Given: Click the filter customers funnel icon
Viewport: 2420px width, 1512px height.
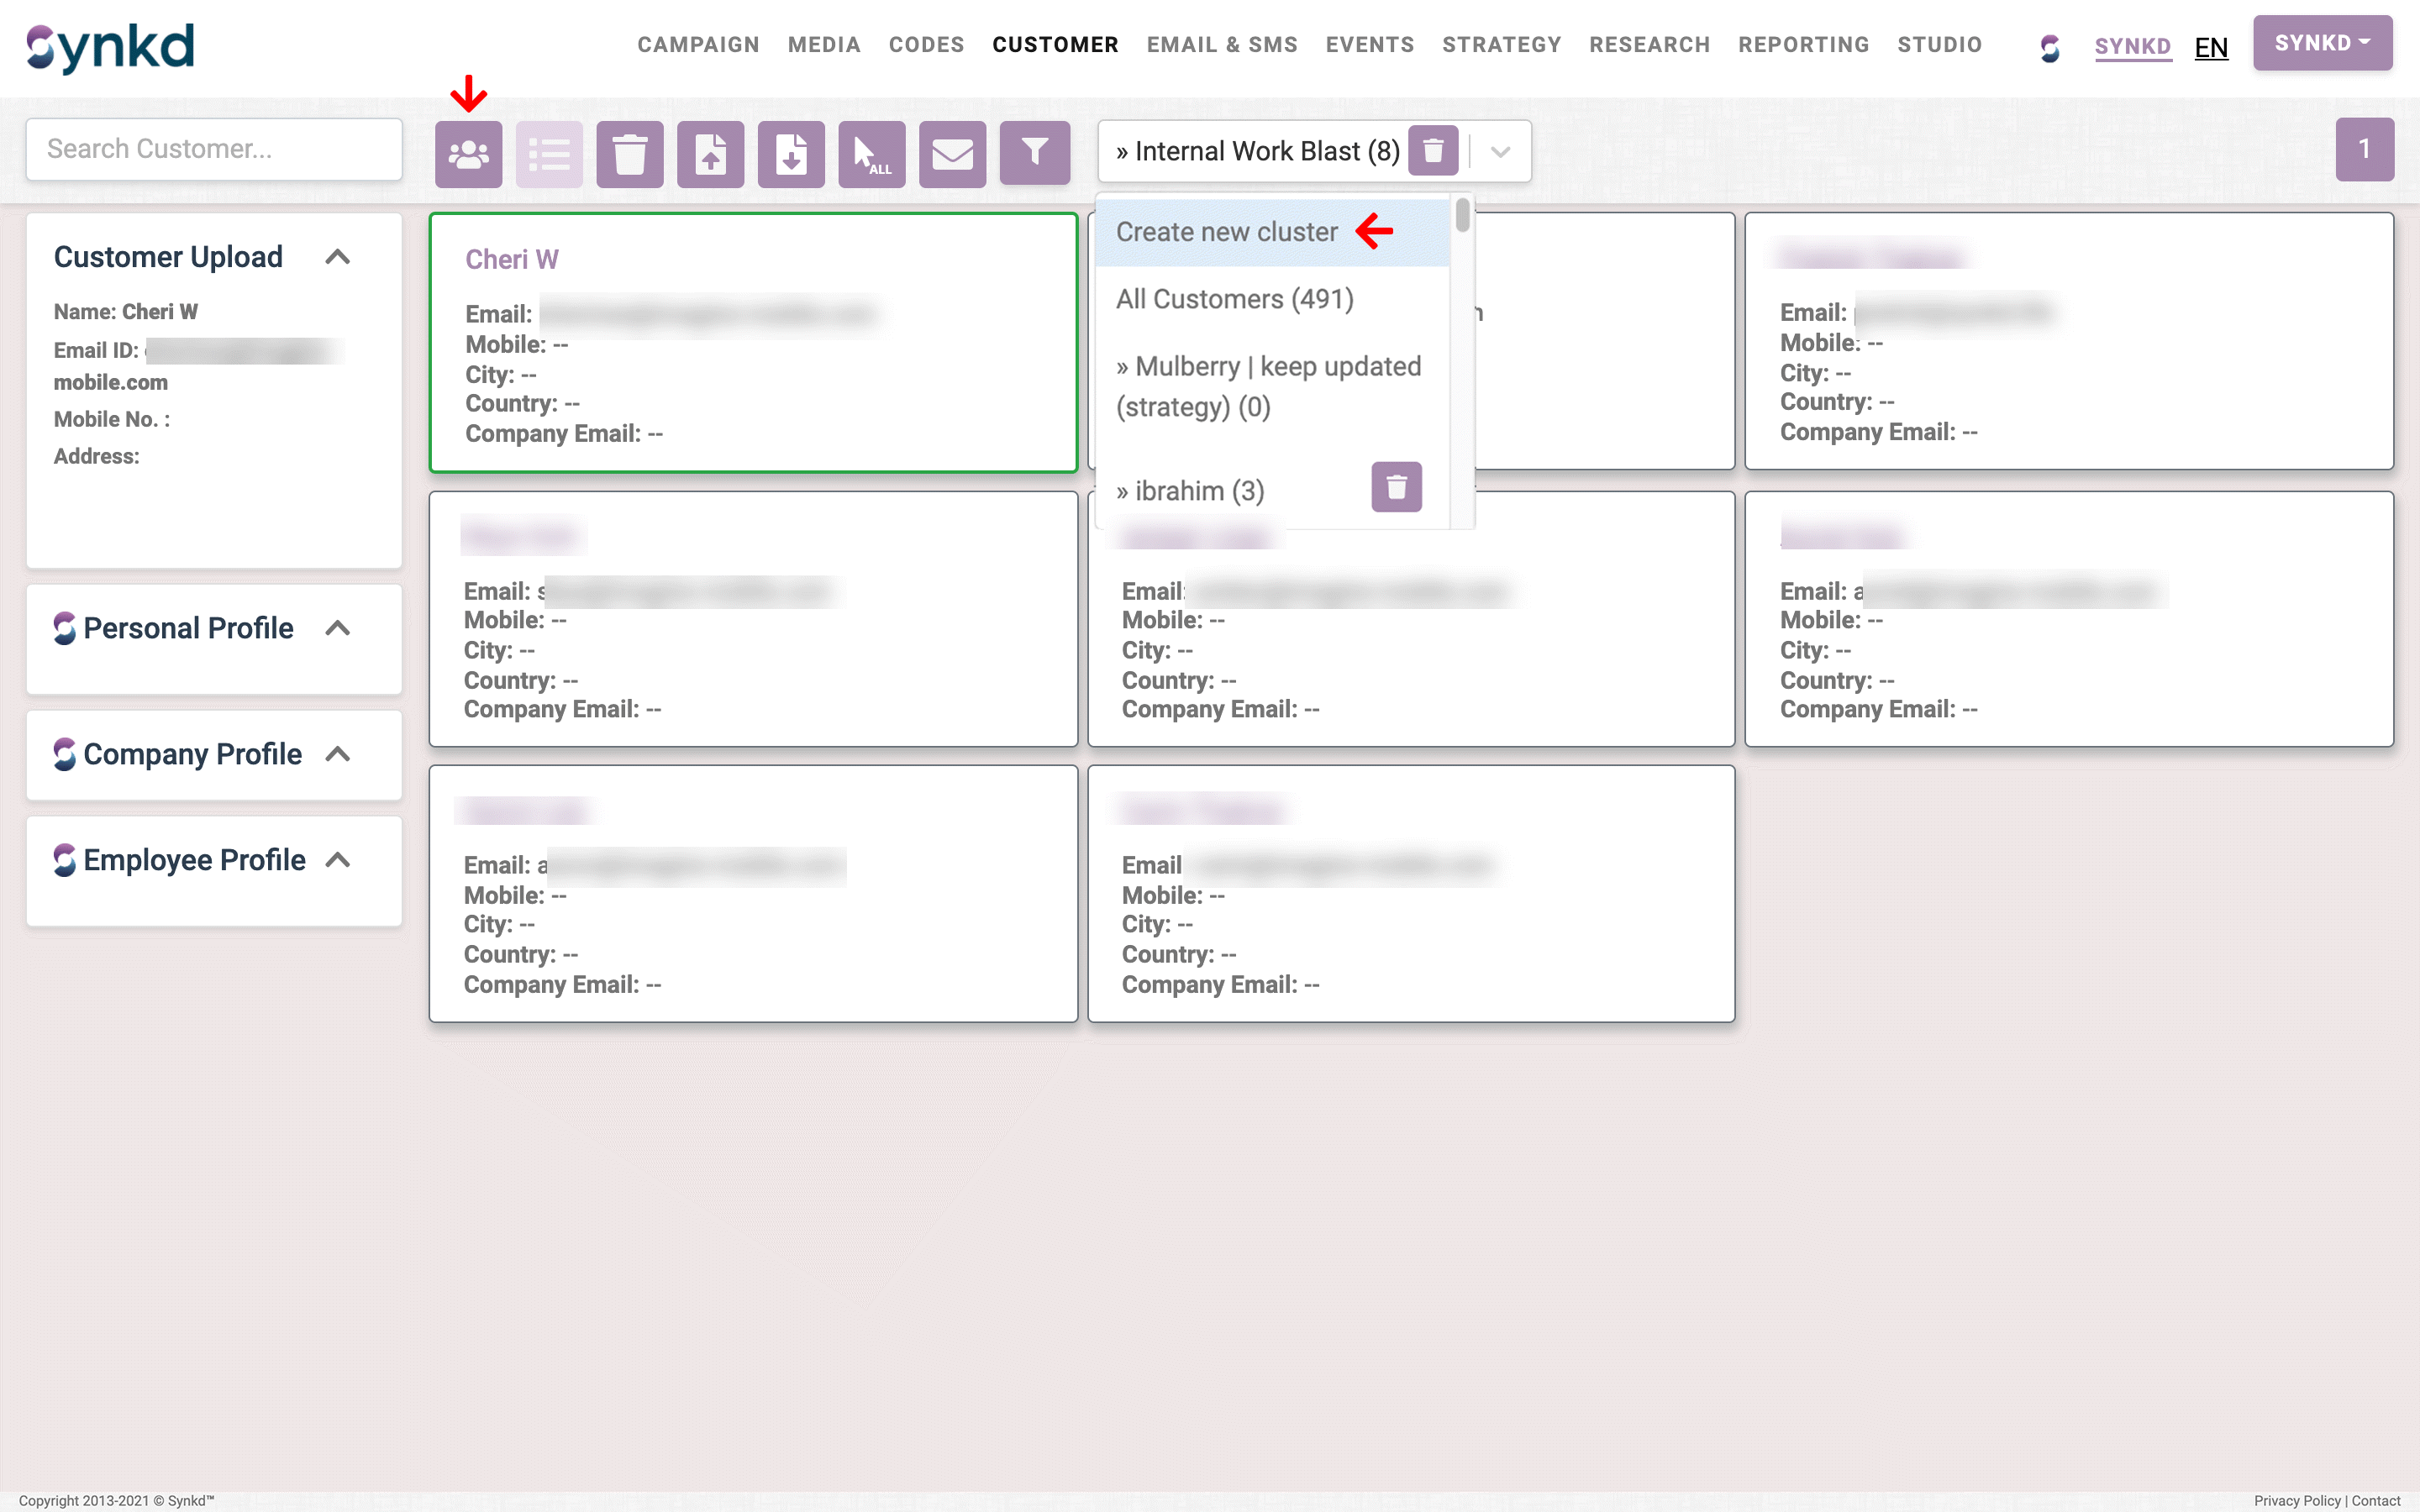Looking at the screenshot, I should (1034, 153).
